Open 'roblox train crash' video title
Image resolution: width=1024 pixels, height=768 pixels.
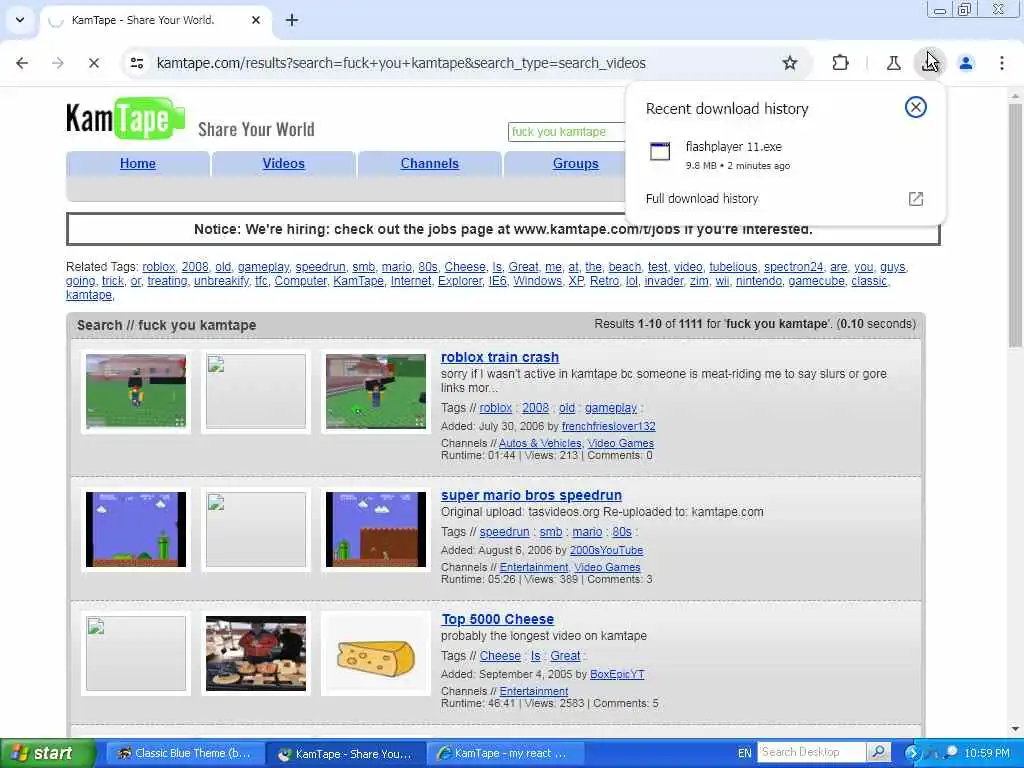pyautogui.click(x=500, y=357)
